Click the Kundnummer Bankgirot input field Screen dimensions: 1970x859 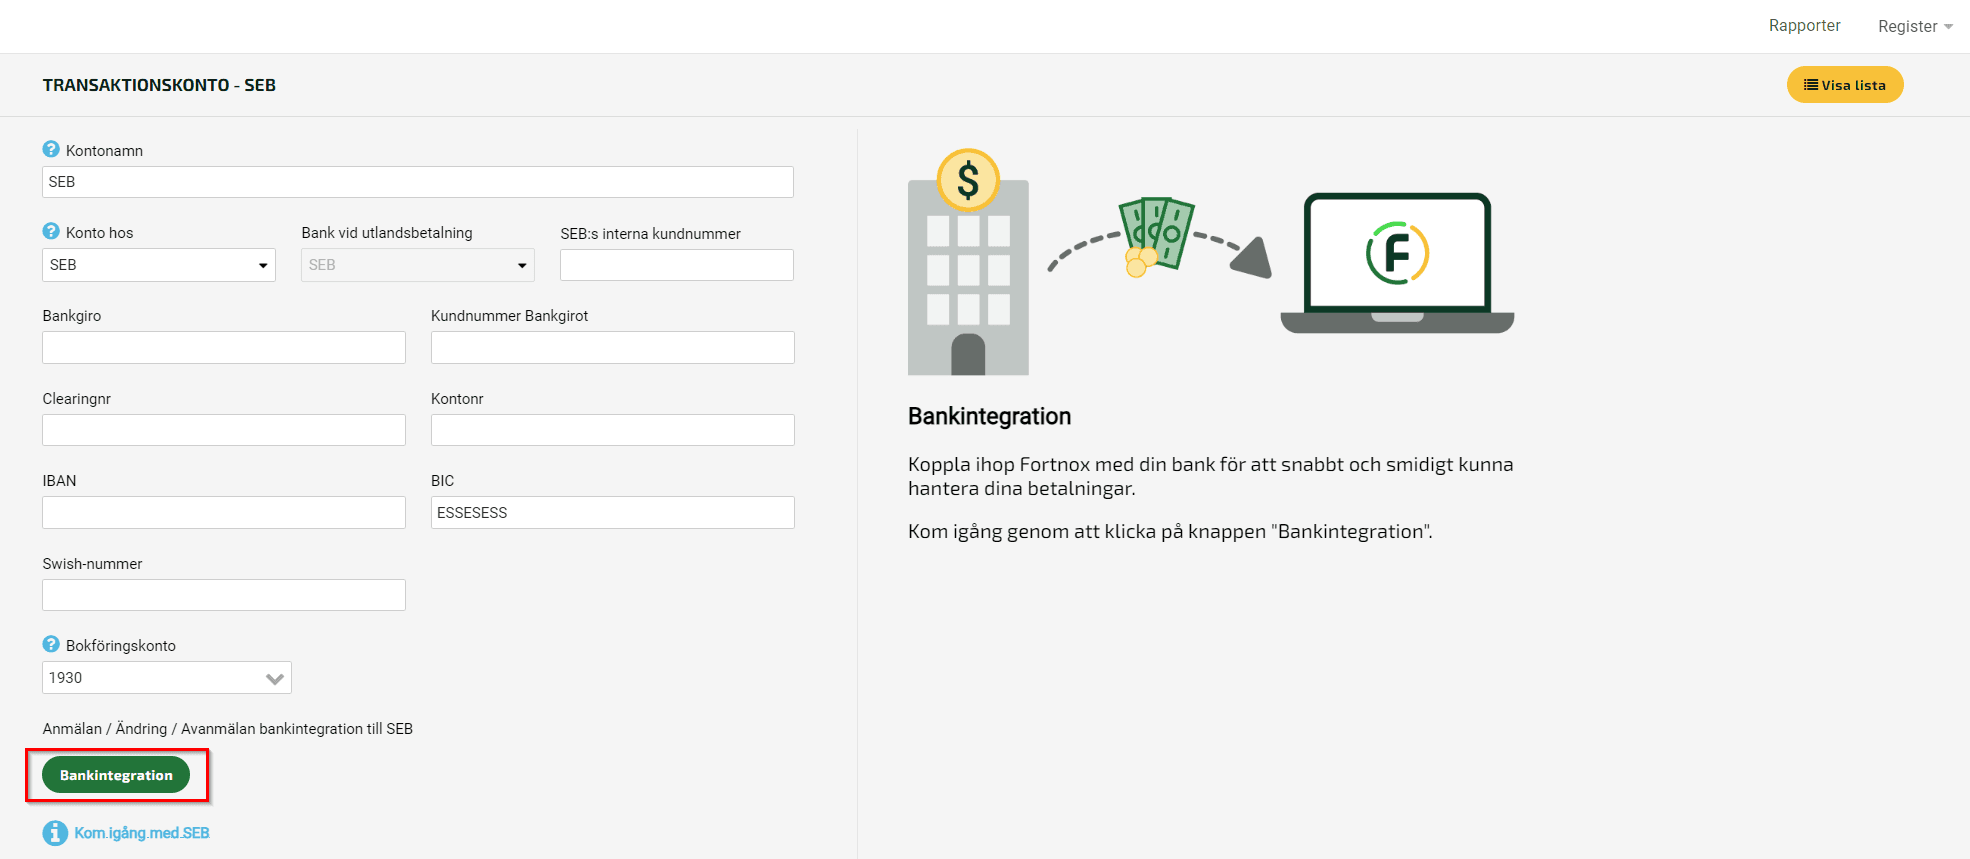(613, 347)
